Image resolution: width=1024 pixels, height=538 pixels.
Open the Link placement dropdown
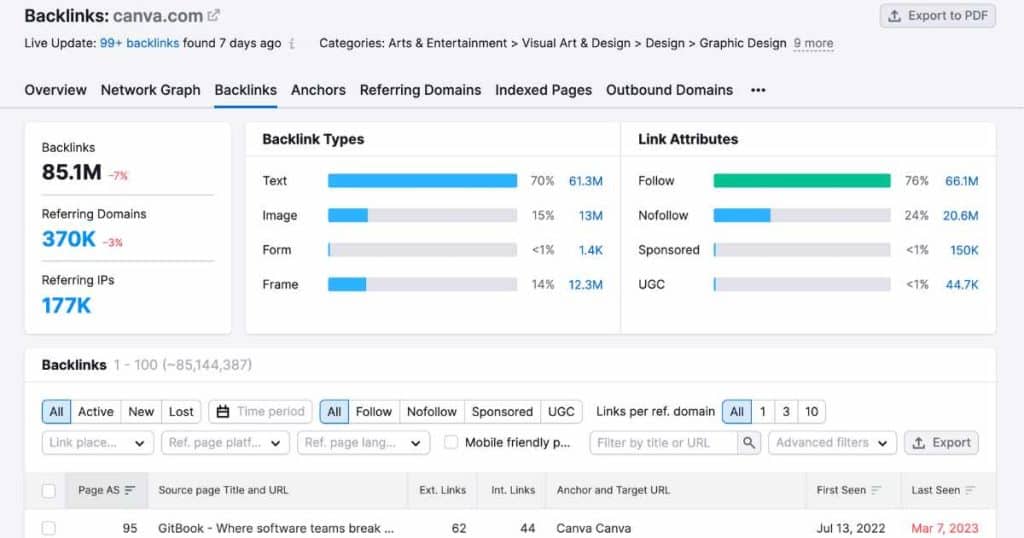tap(97, 443)
